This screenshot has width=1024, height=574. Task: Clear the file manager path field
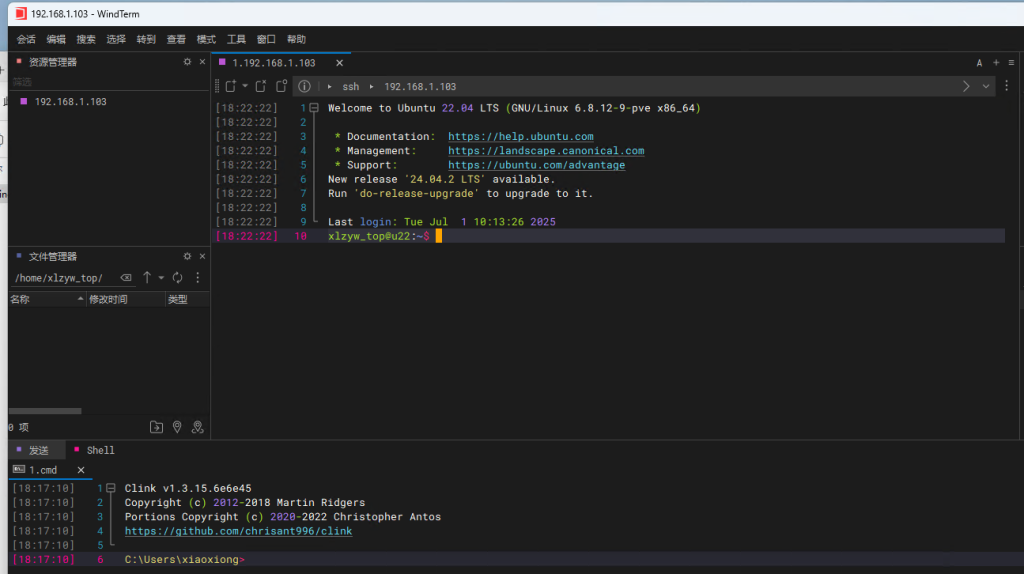(126, 278)
